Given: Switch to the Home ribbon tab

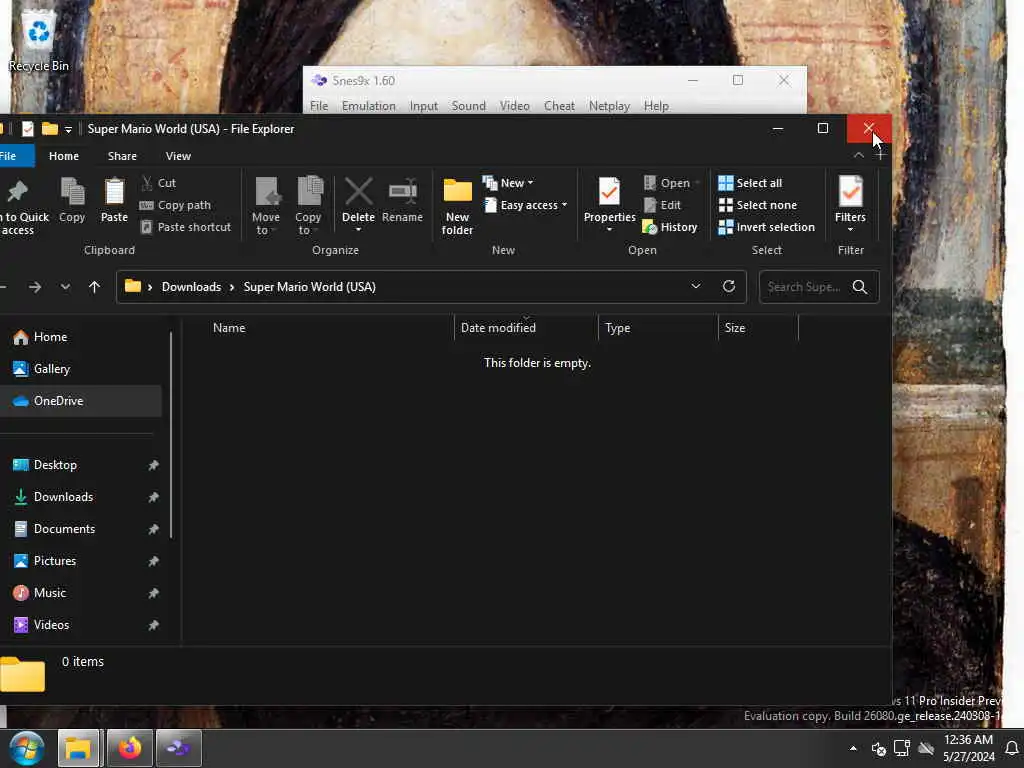Looking at the screenshot, I should point(64,156).
